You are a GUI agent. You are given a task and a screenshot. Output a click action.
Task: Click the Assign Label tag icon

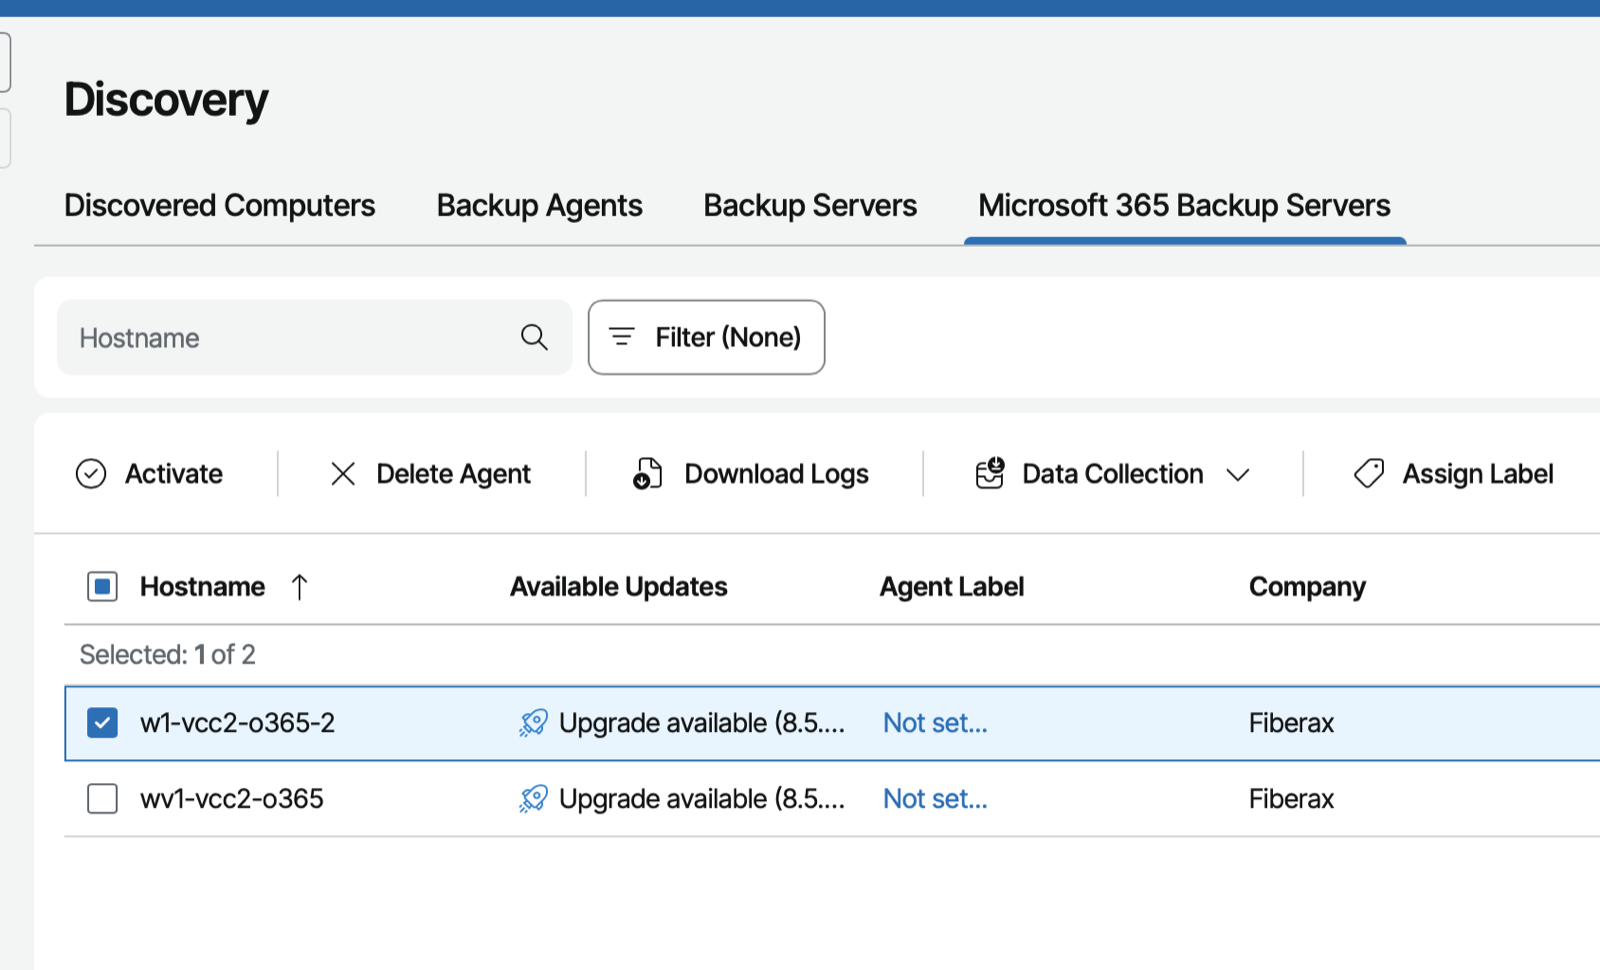tap(1369, 474)
